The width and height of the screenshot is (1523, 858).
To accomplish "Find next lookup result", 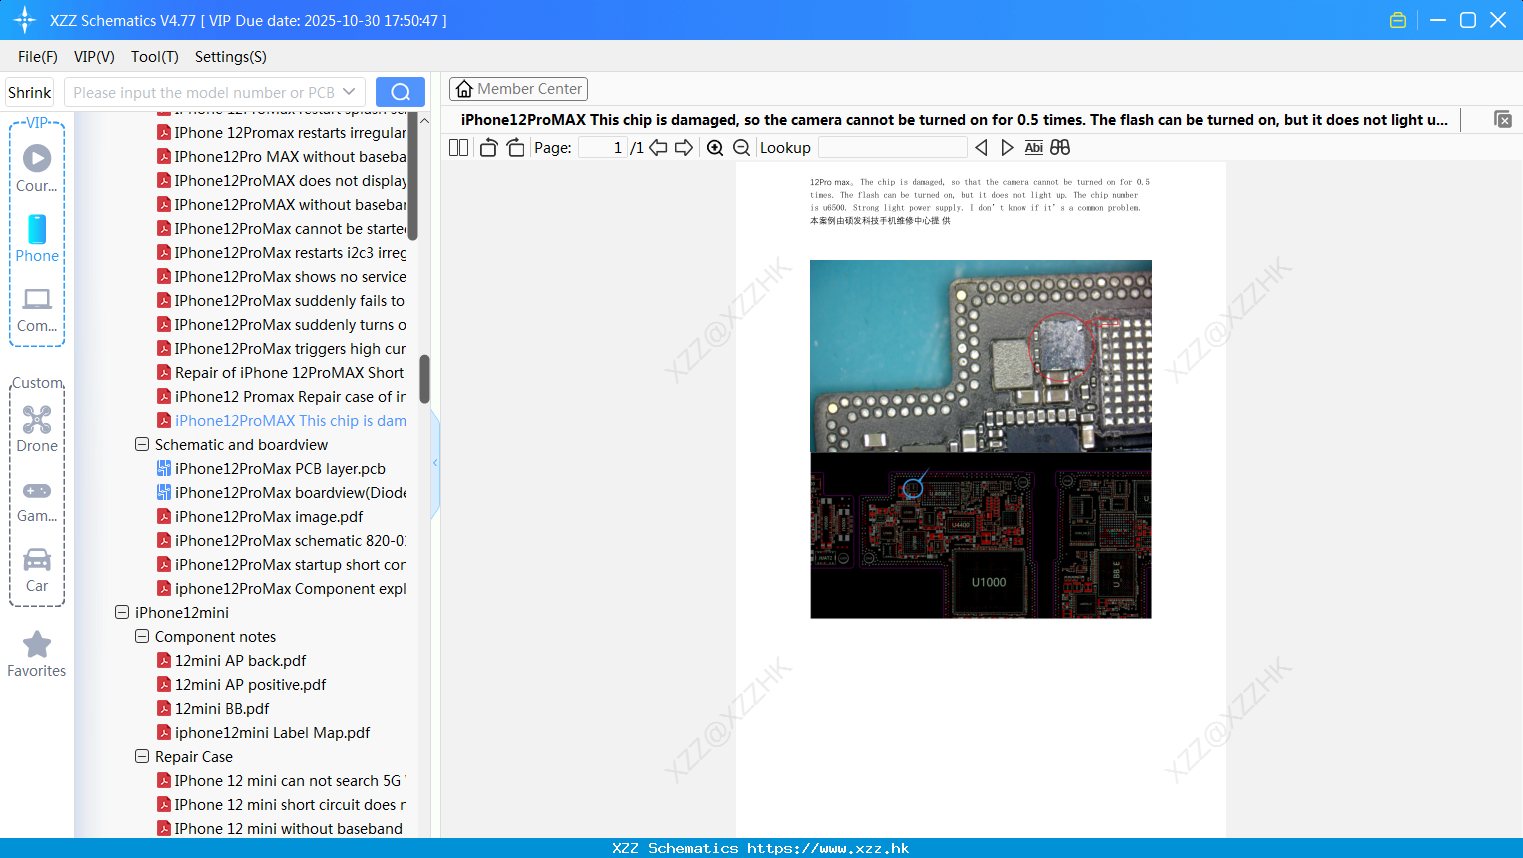I will click(x=1007, y=147).
